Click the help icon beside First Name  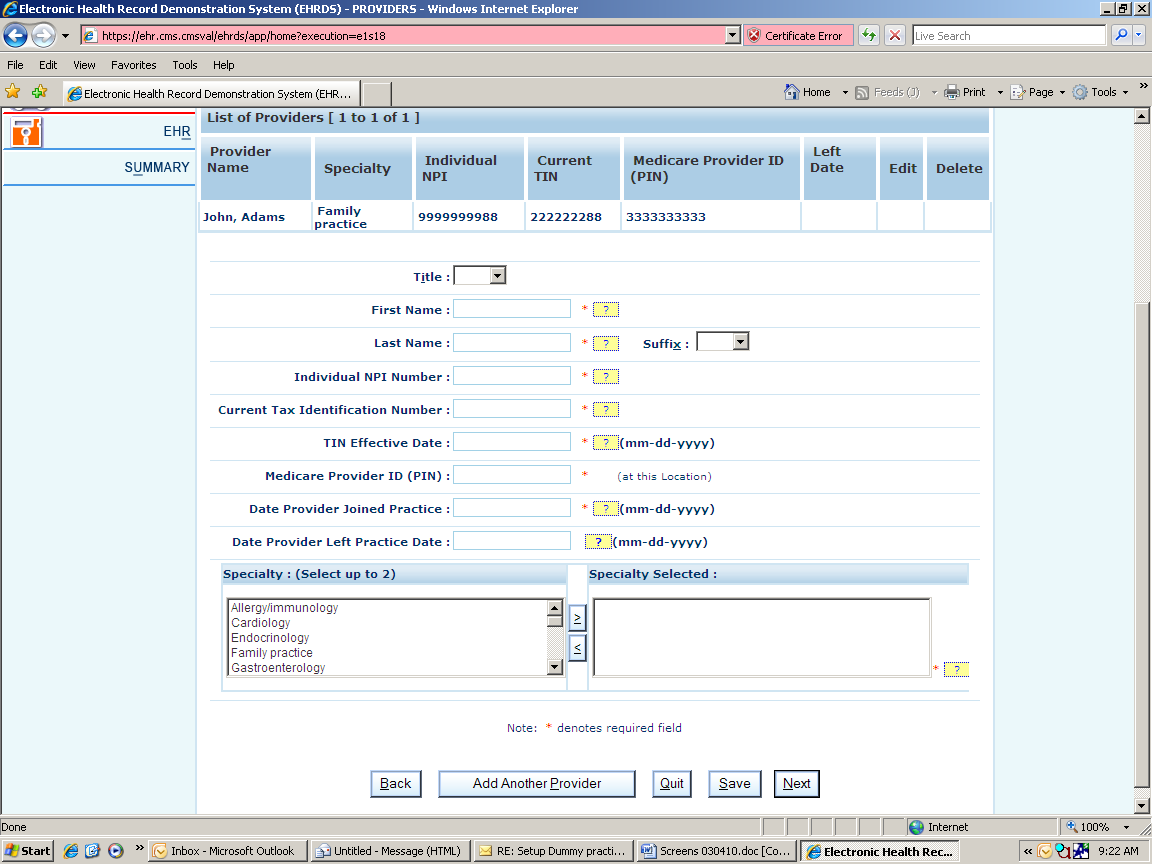605,310
